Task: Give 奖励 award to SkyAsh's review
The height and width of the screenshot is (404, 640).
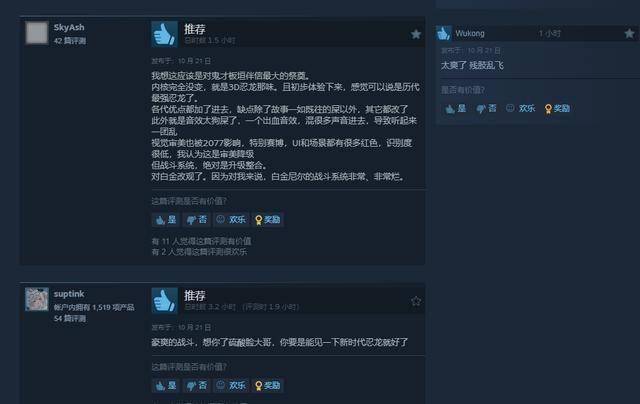Action: point(268,220)
